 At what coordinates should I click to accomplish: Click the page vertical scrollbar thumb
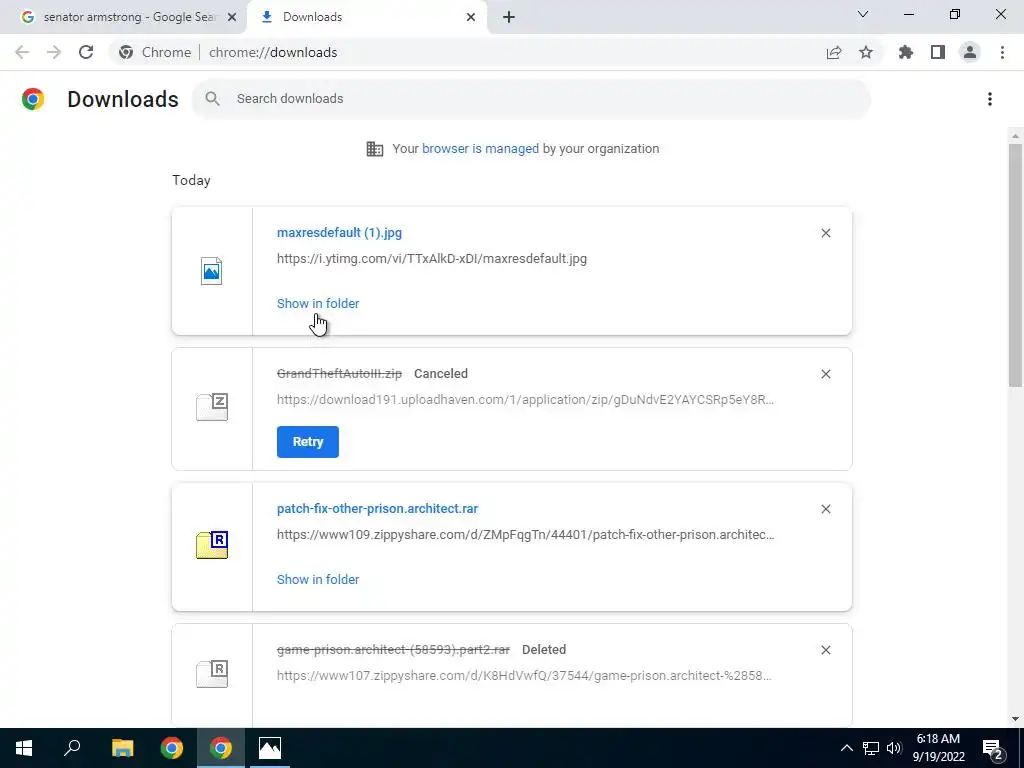point(1015,264)
